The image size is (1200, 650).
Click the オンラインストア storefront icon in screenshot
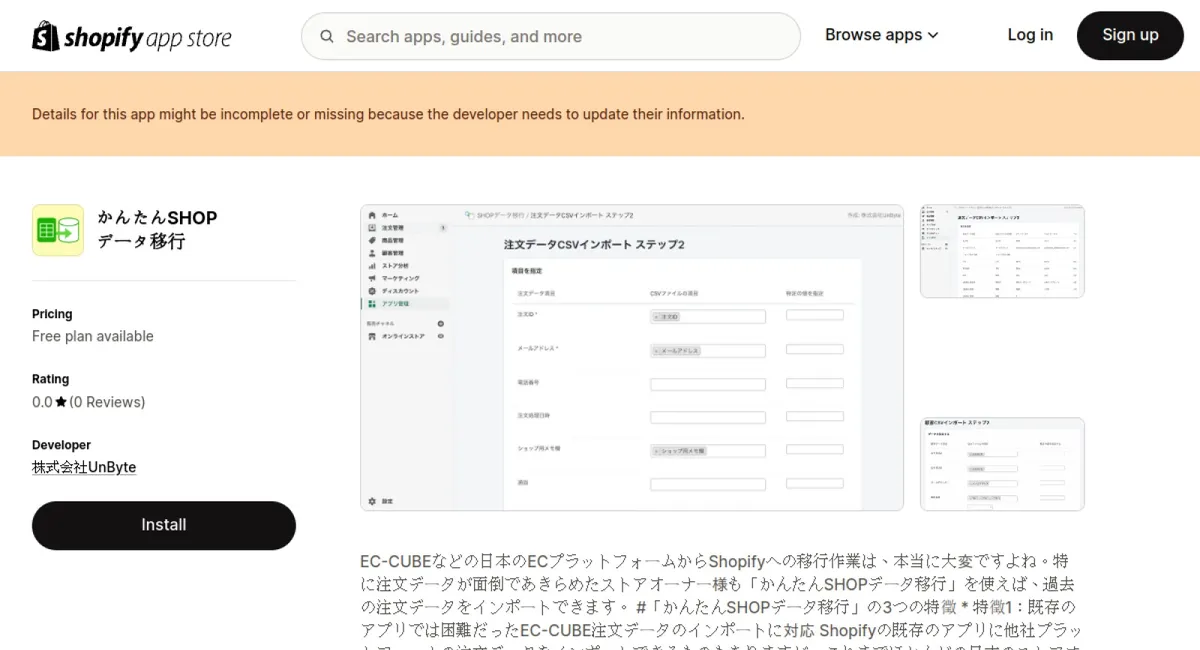[372, 336]
